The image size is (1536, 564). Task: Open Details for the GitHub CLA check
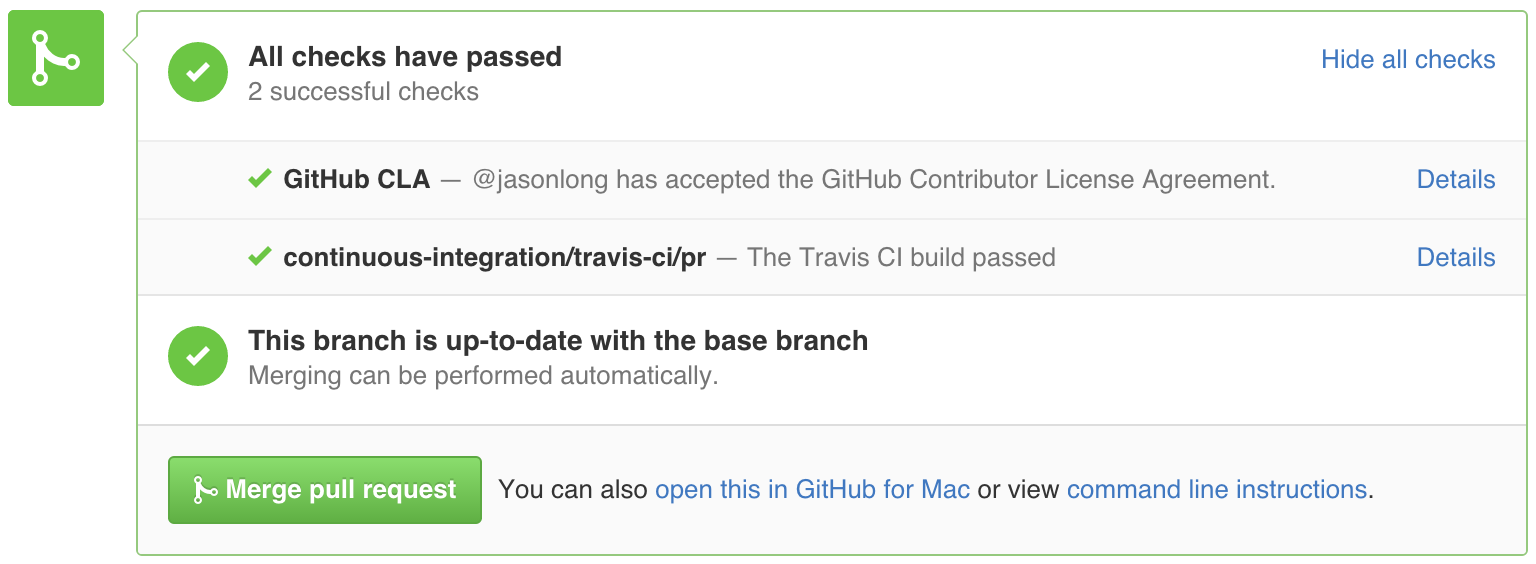pyautogui.click(x=1456, y=179)
